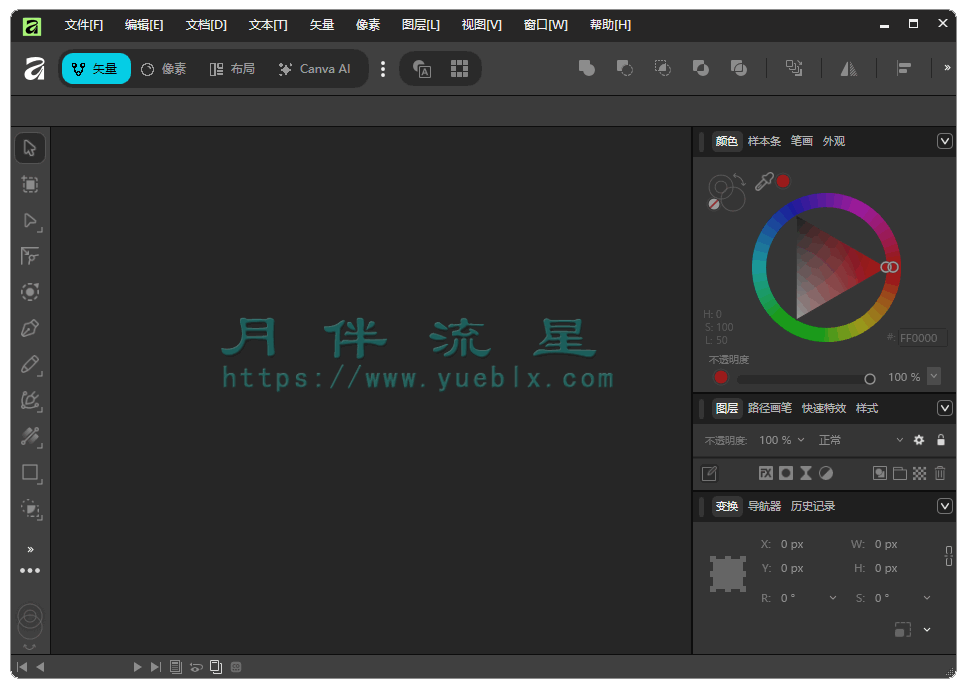965x686 pixels.
Task: Open the 图层[L] menu
Action: click(421, 25)
